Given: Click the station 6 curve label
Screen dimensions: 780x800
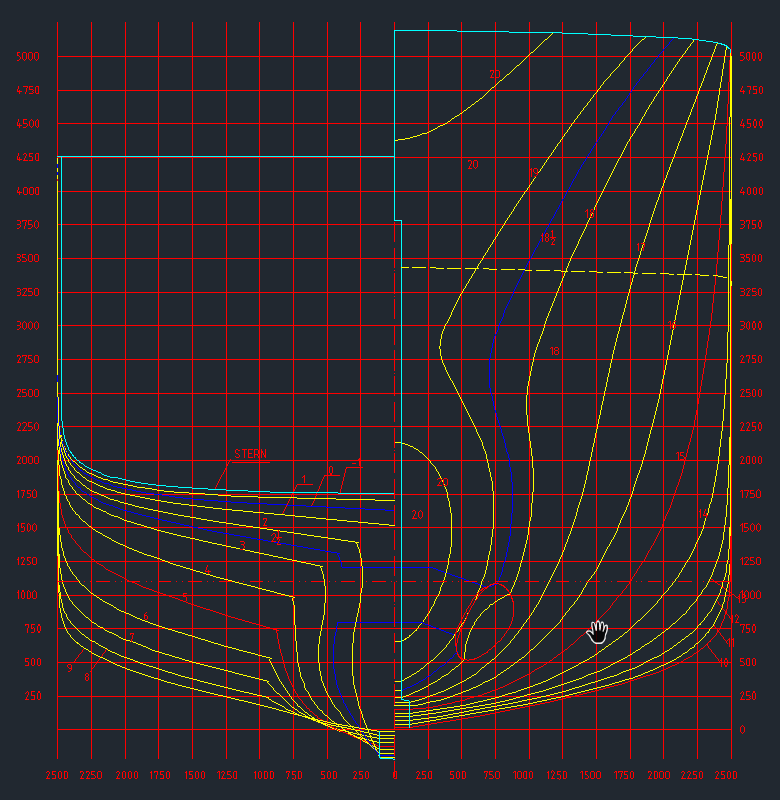Looking at the screenshot, I should point(146,617).
